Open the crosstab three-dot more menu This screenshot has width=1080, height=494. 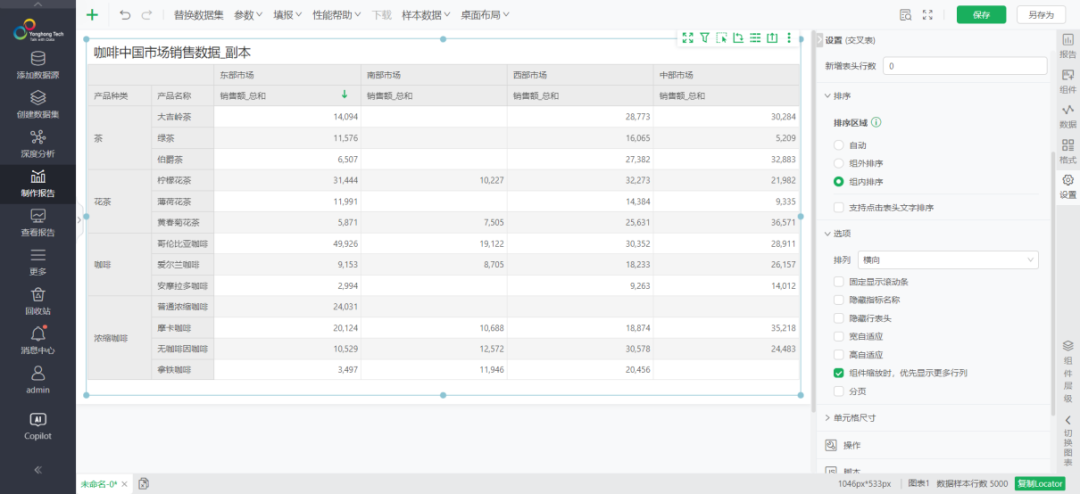click(x=789, y=38)
